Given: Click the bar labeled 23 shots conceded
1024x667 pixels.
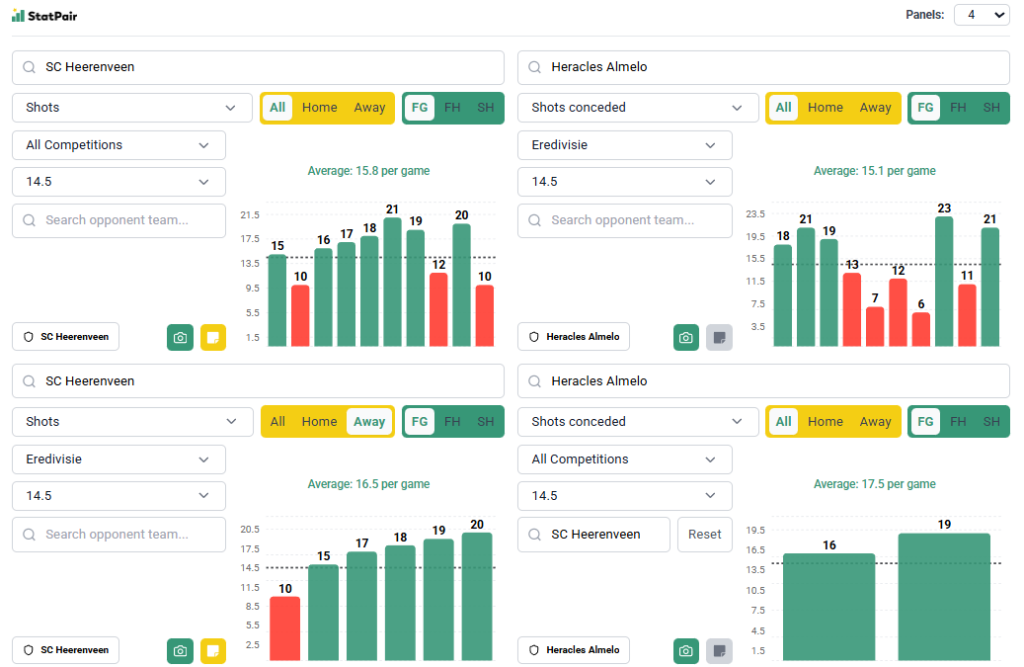Looking at the screenshot, I should click(944, 281).
